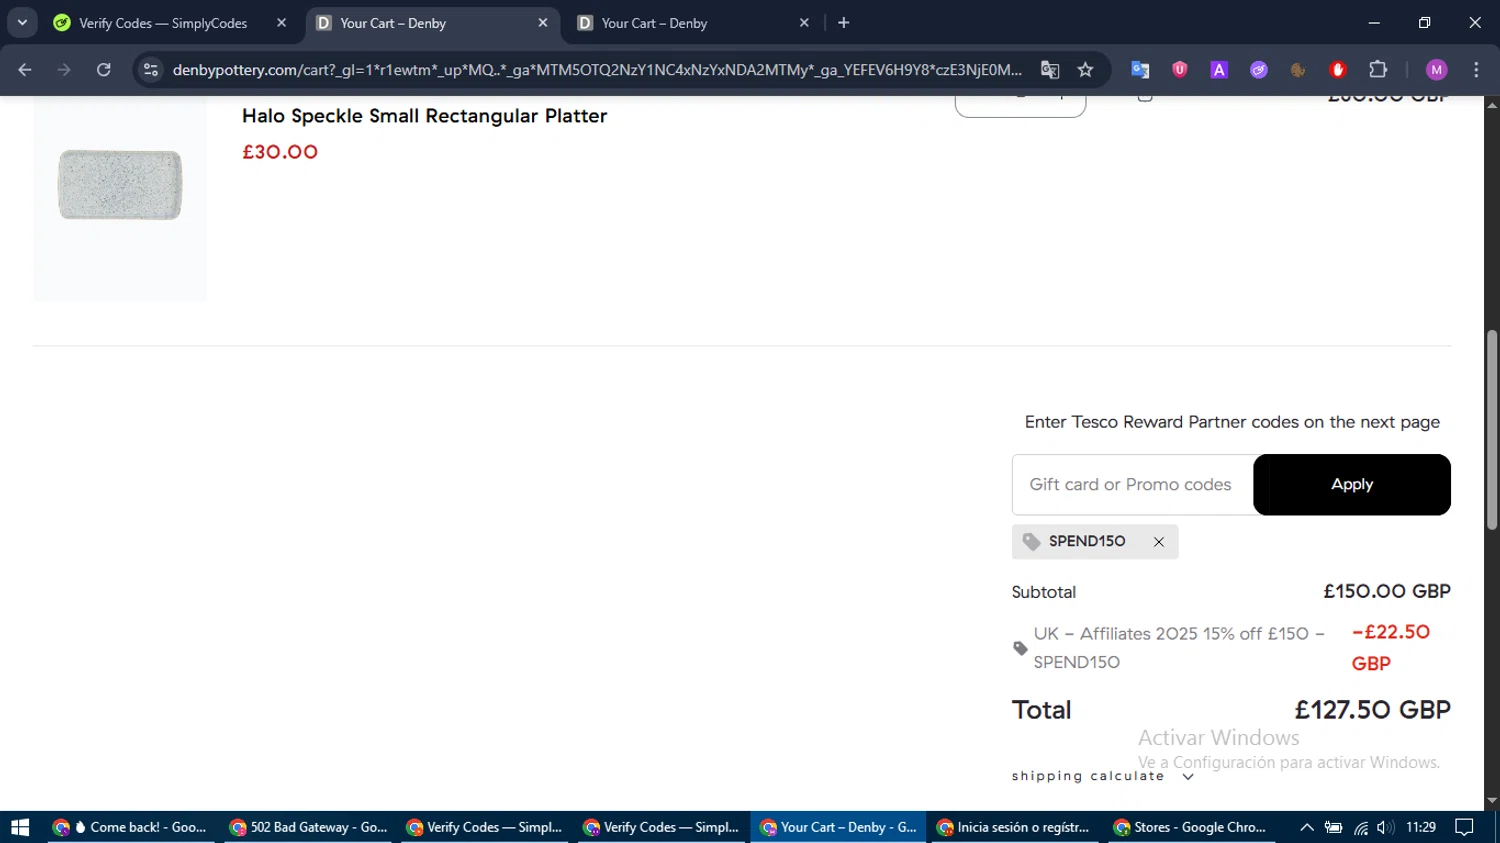Open the Google Translate extension

tap(1140, 70)
